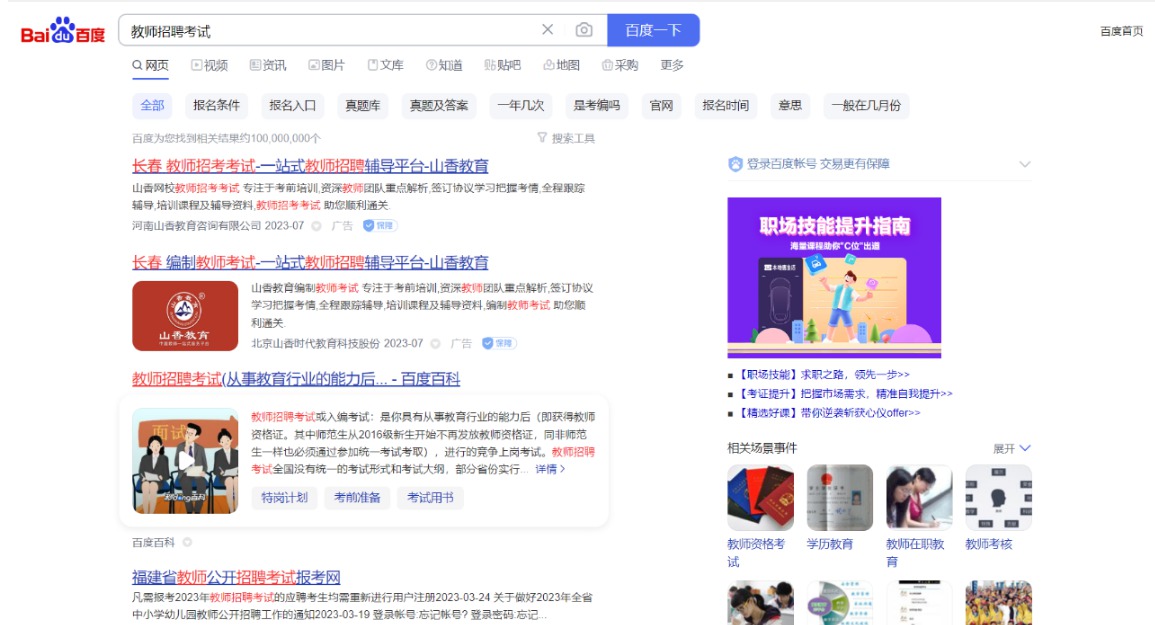Click the 保障 shield badge on first ad
The height and width of the screenshot is (625, 1155).
[380, 226]
